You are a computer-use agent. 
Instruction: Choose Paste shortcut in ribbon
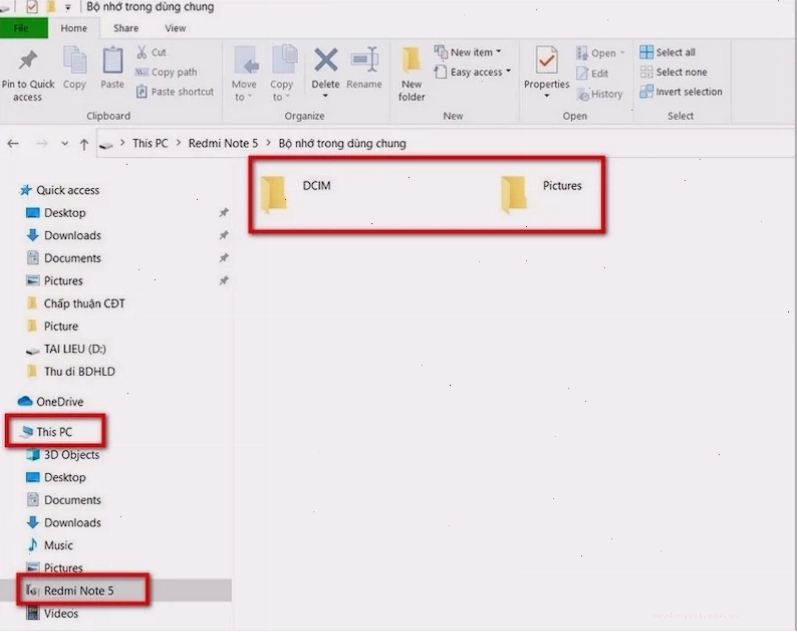click(x=175, y=92)
